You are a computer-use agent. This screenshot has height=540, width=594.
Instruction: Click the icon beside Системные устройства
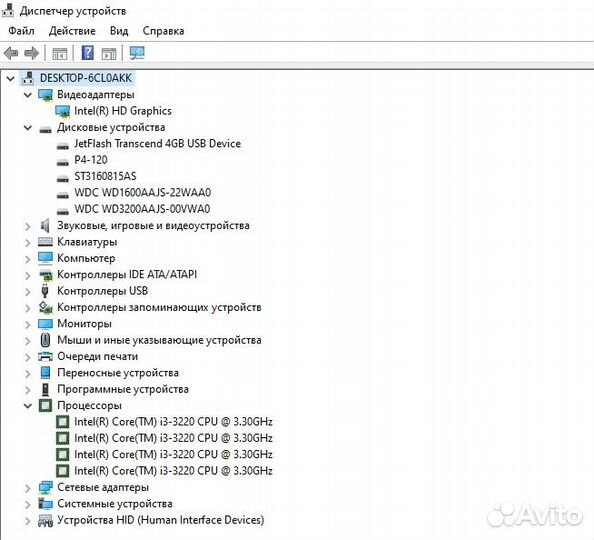pyautogui.click(x=45, y=504)
